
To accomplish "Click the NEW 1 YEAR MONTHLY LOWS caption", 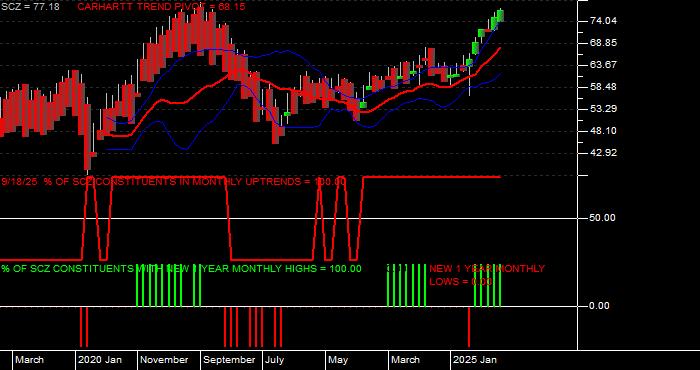I will click(x=487, y=275).
